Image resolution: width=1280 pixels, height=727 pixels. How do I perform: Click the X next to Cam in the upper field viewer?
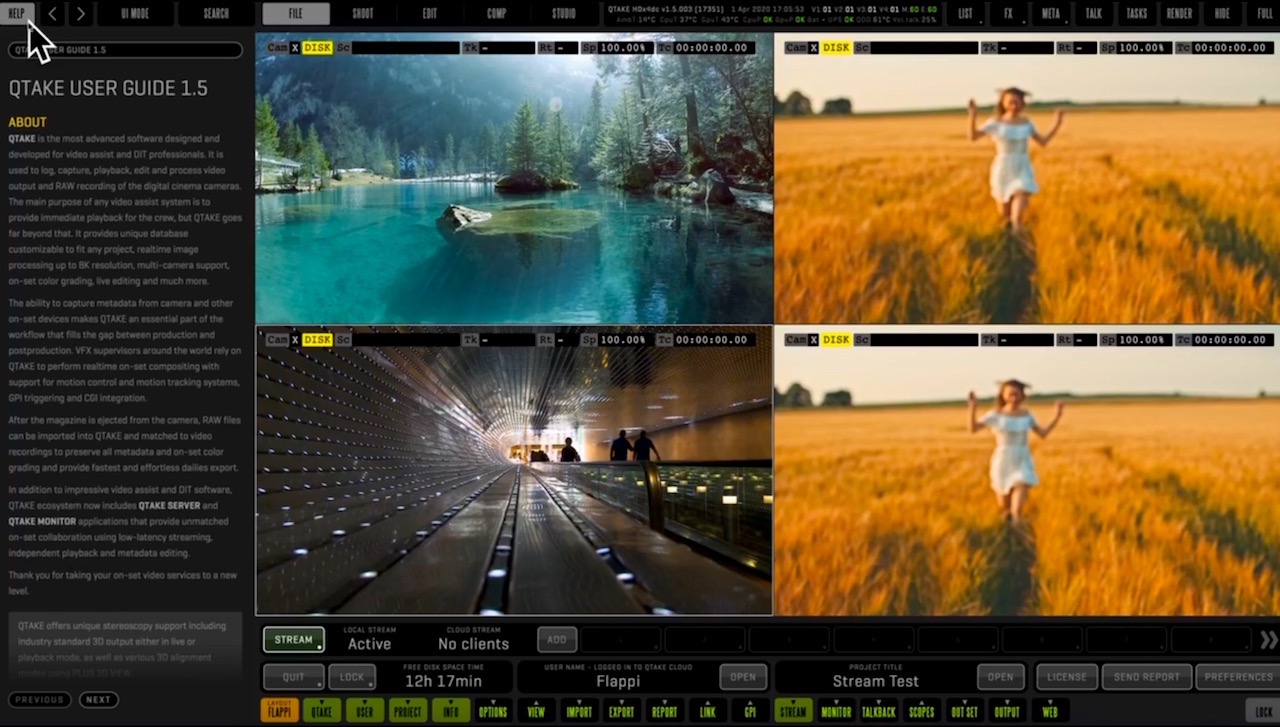[x=813, y=48]
